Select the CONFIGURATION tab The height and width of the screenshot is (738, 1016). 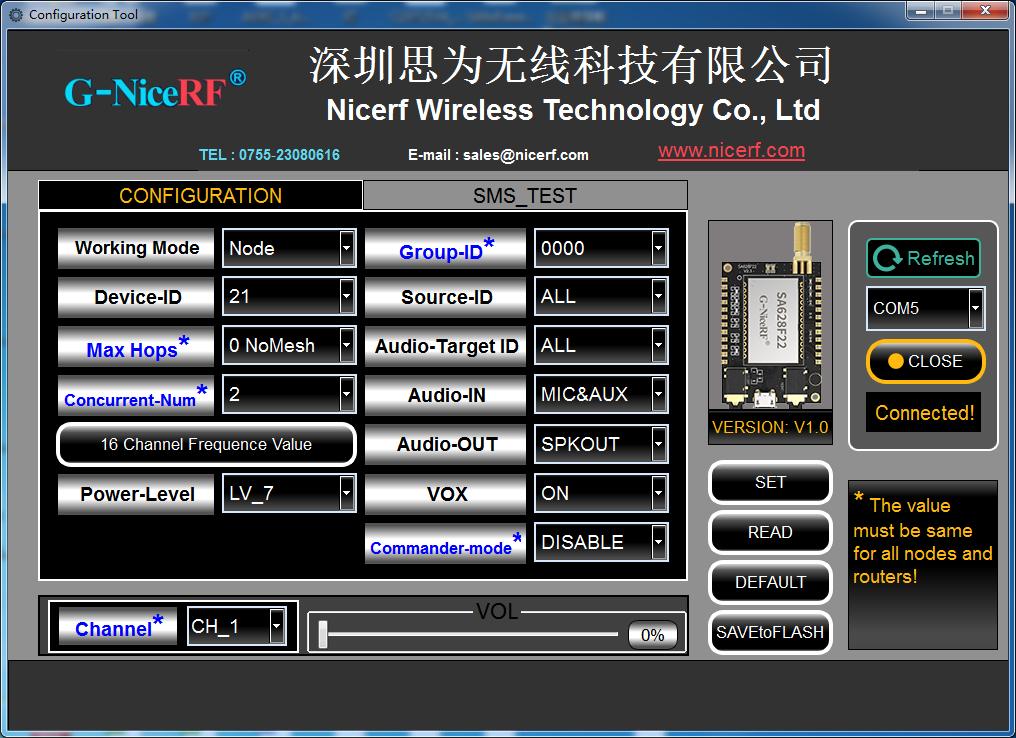coord(200,195)
